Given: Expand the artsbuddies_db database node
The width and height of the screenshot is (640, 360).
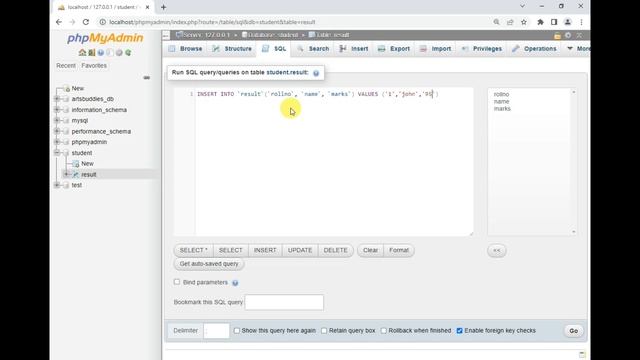Looking at the screenshot, I should click(x=57, y=99).
